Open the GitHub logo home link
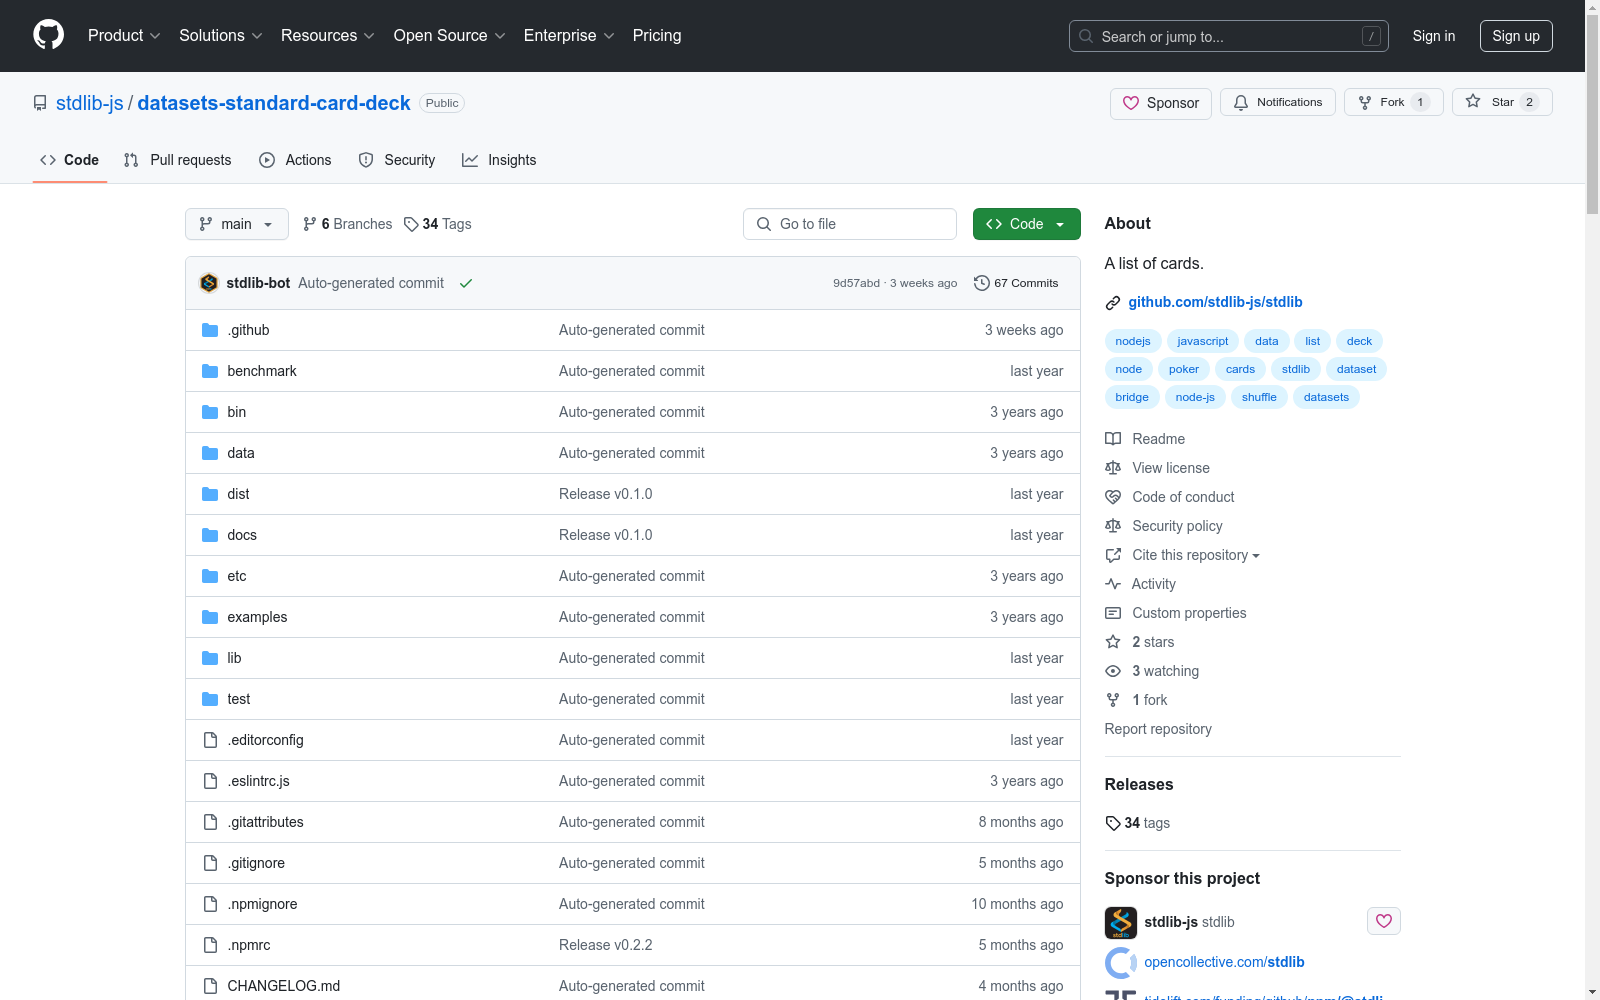Image resolution: width=1600 pixels, height=1000 pixels. pos(48,35)
